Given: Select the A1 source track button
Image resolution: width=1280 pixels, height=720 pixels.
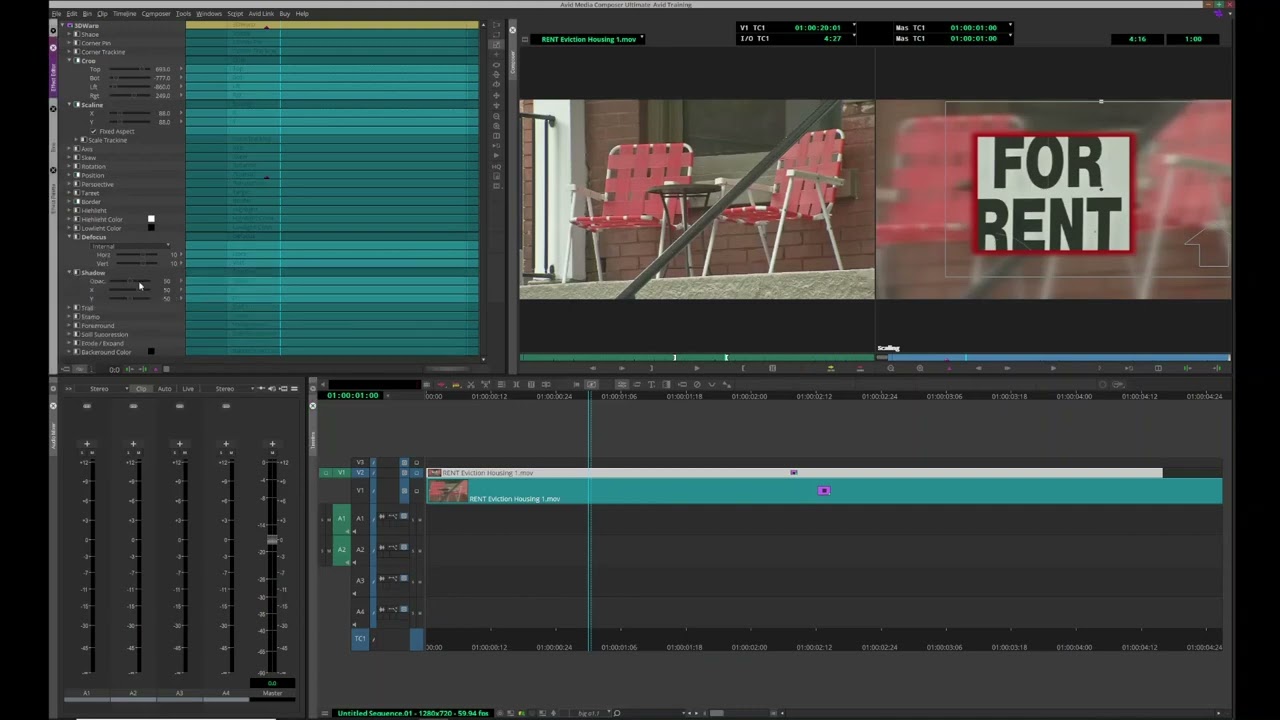Looking at the screenshot, I should click(x=341, y=518).
